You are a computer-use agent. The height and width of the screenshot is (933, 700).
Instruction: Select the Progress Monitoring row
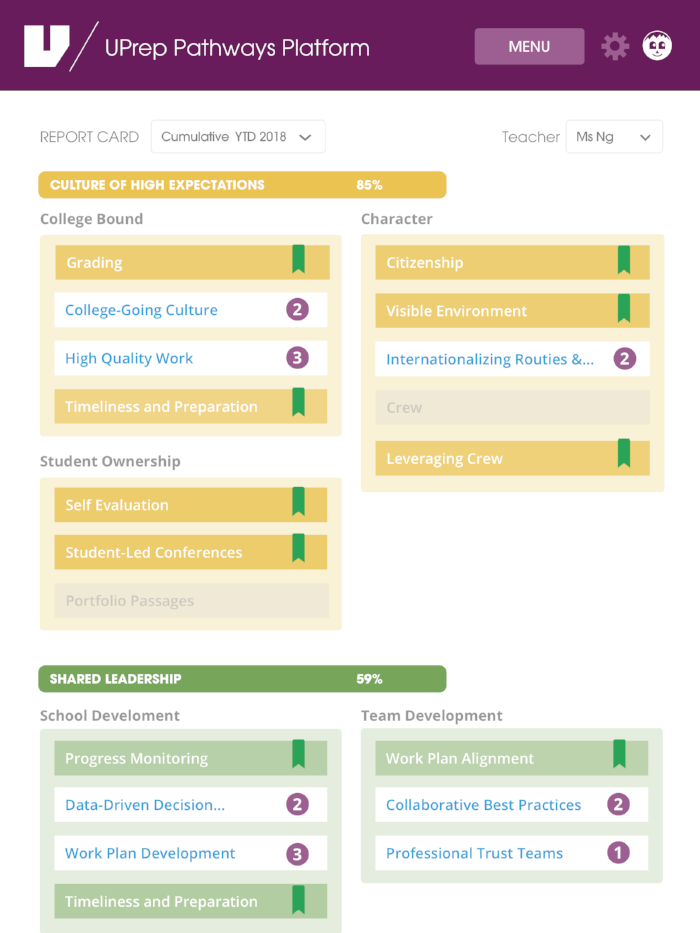pos(191,758)
